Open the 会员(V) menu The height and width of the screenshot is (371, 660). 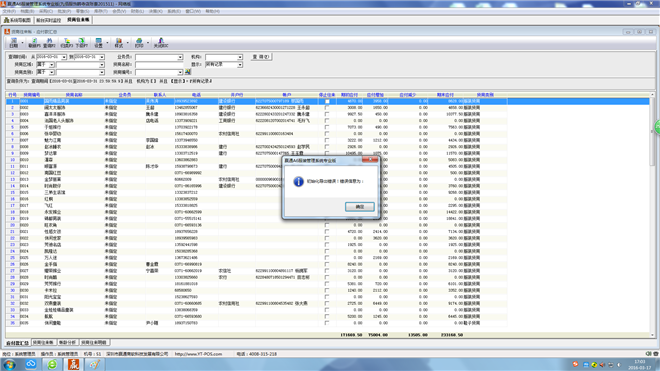pos(119,11)
